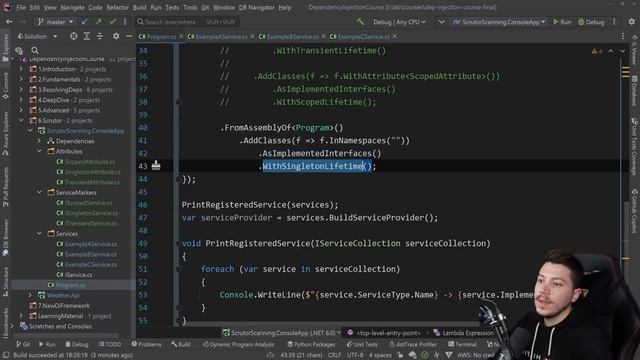Click the show-all-files icon beside search
640x360 pixels.
[19, 50]
